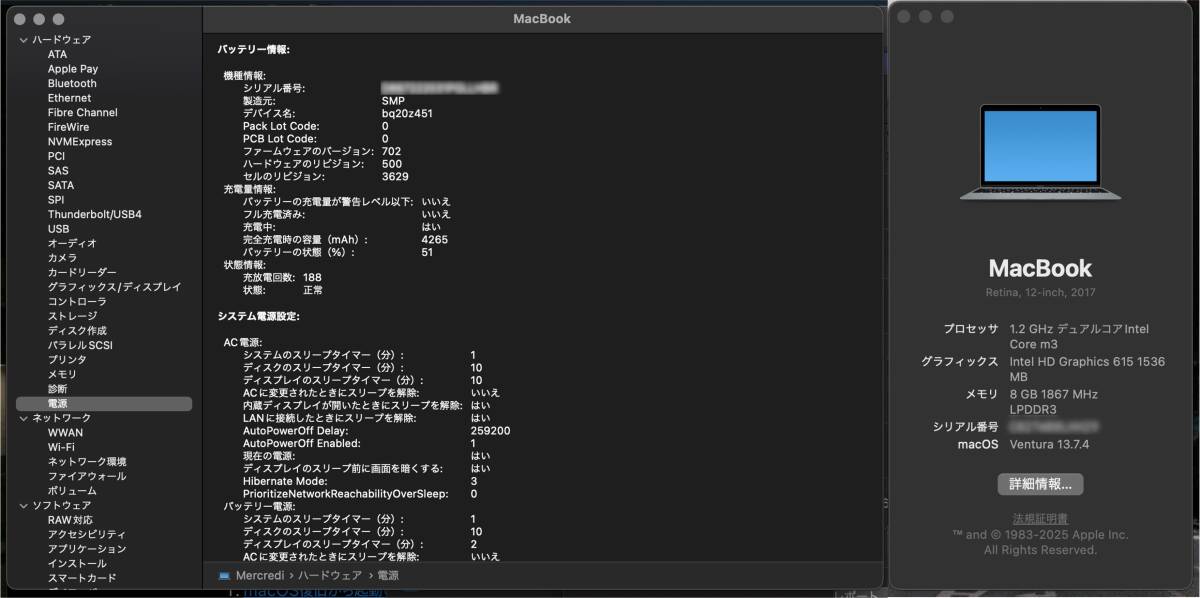Select NVMExpress in the sidebar
The height and width of the screenshot is (598, 1200).
[80, 142]
